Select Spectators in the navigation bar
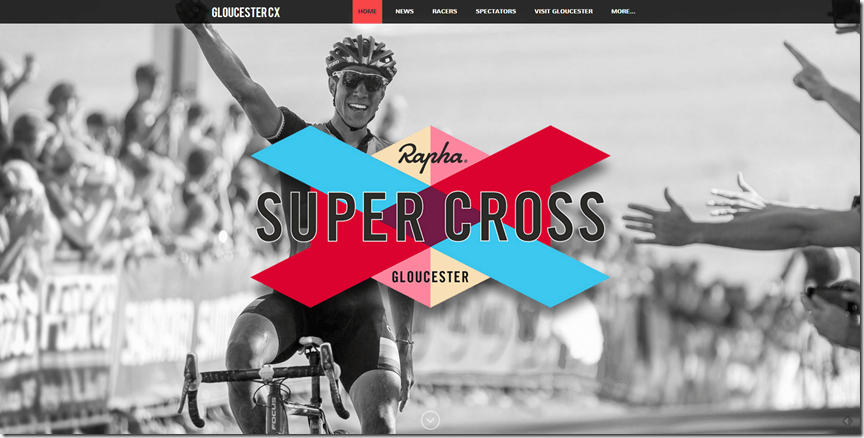This screenshot has width=864, height=438. [x=496, y=12]
